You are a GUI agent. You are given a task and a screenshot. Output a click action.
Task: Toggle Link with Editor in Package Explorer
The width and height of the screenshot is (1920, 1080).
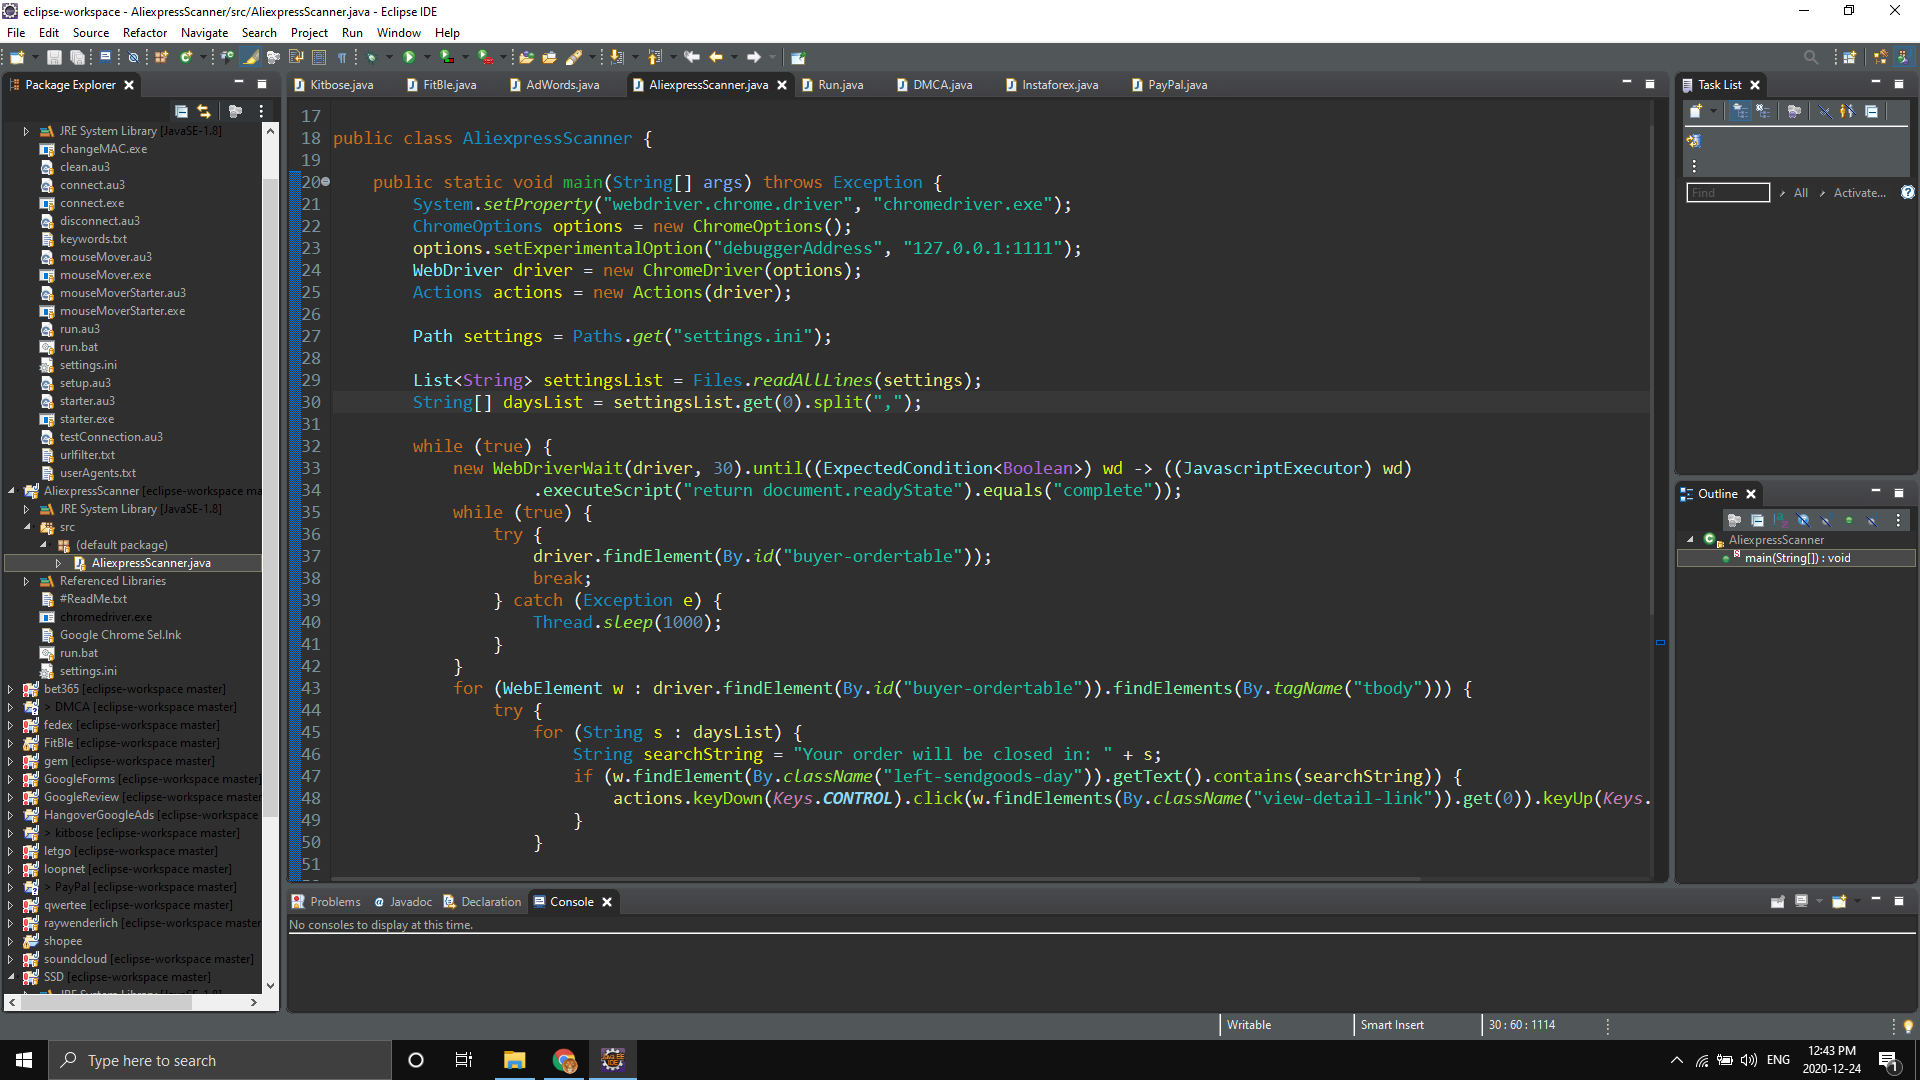[204, 111]
